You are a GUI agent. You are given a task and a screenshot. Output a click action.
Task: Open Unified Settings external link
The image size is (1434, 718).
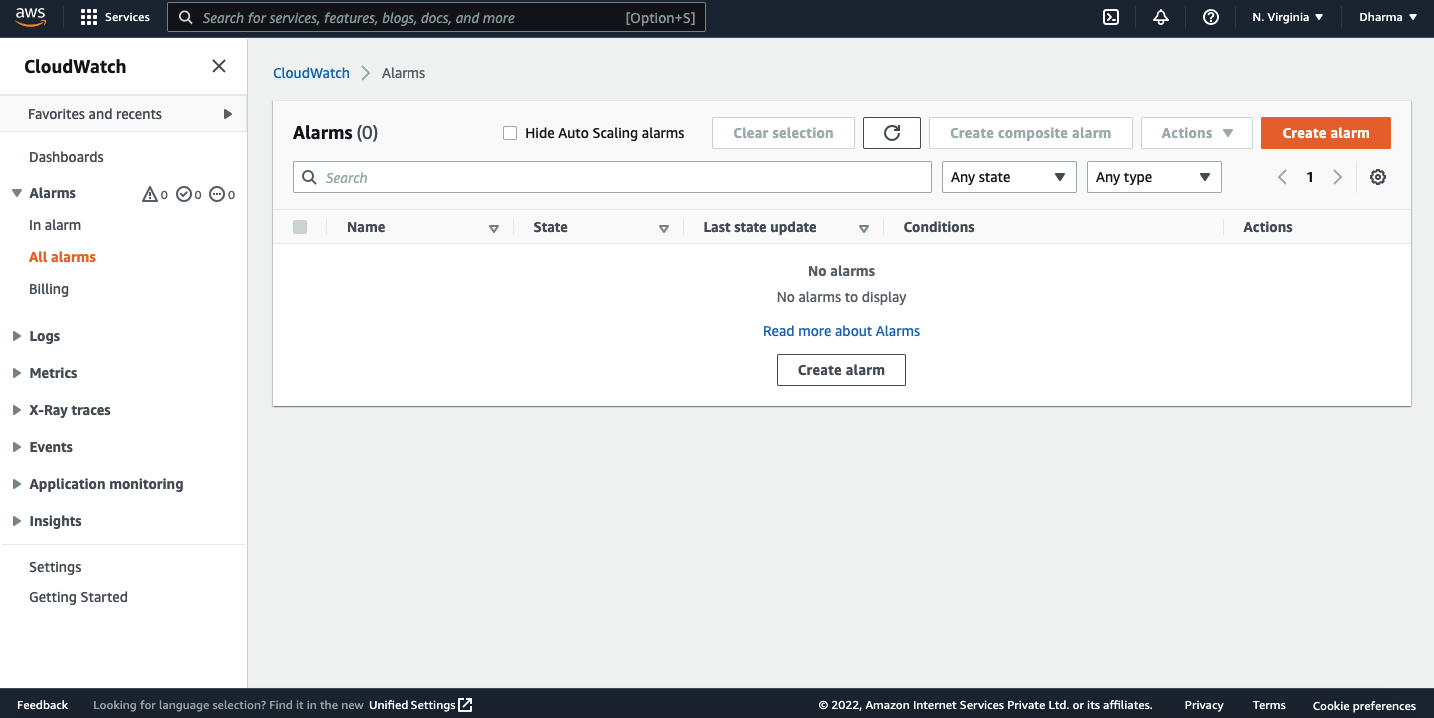[420, 705]
